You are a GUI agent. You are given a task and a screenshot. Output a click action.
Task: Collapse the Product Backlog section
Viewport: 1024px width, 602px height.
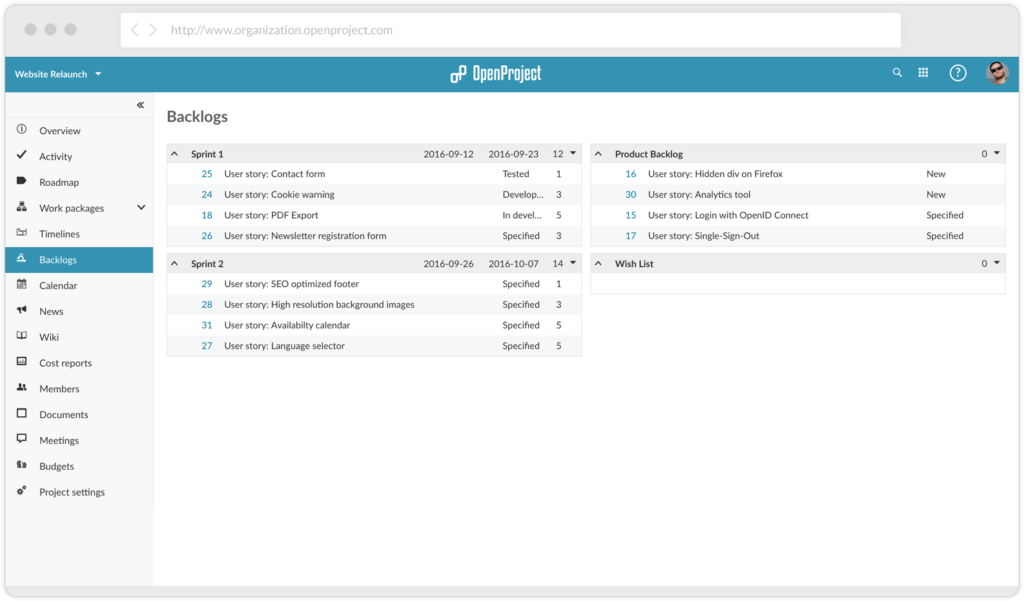pyautogui.click(x=598, y=154)
